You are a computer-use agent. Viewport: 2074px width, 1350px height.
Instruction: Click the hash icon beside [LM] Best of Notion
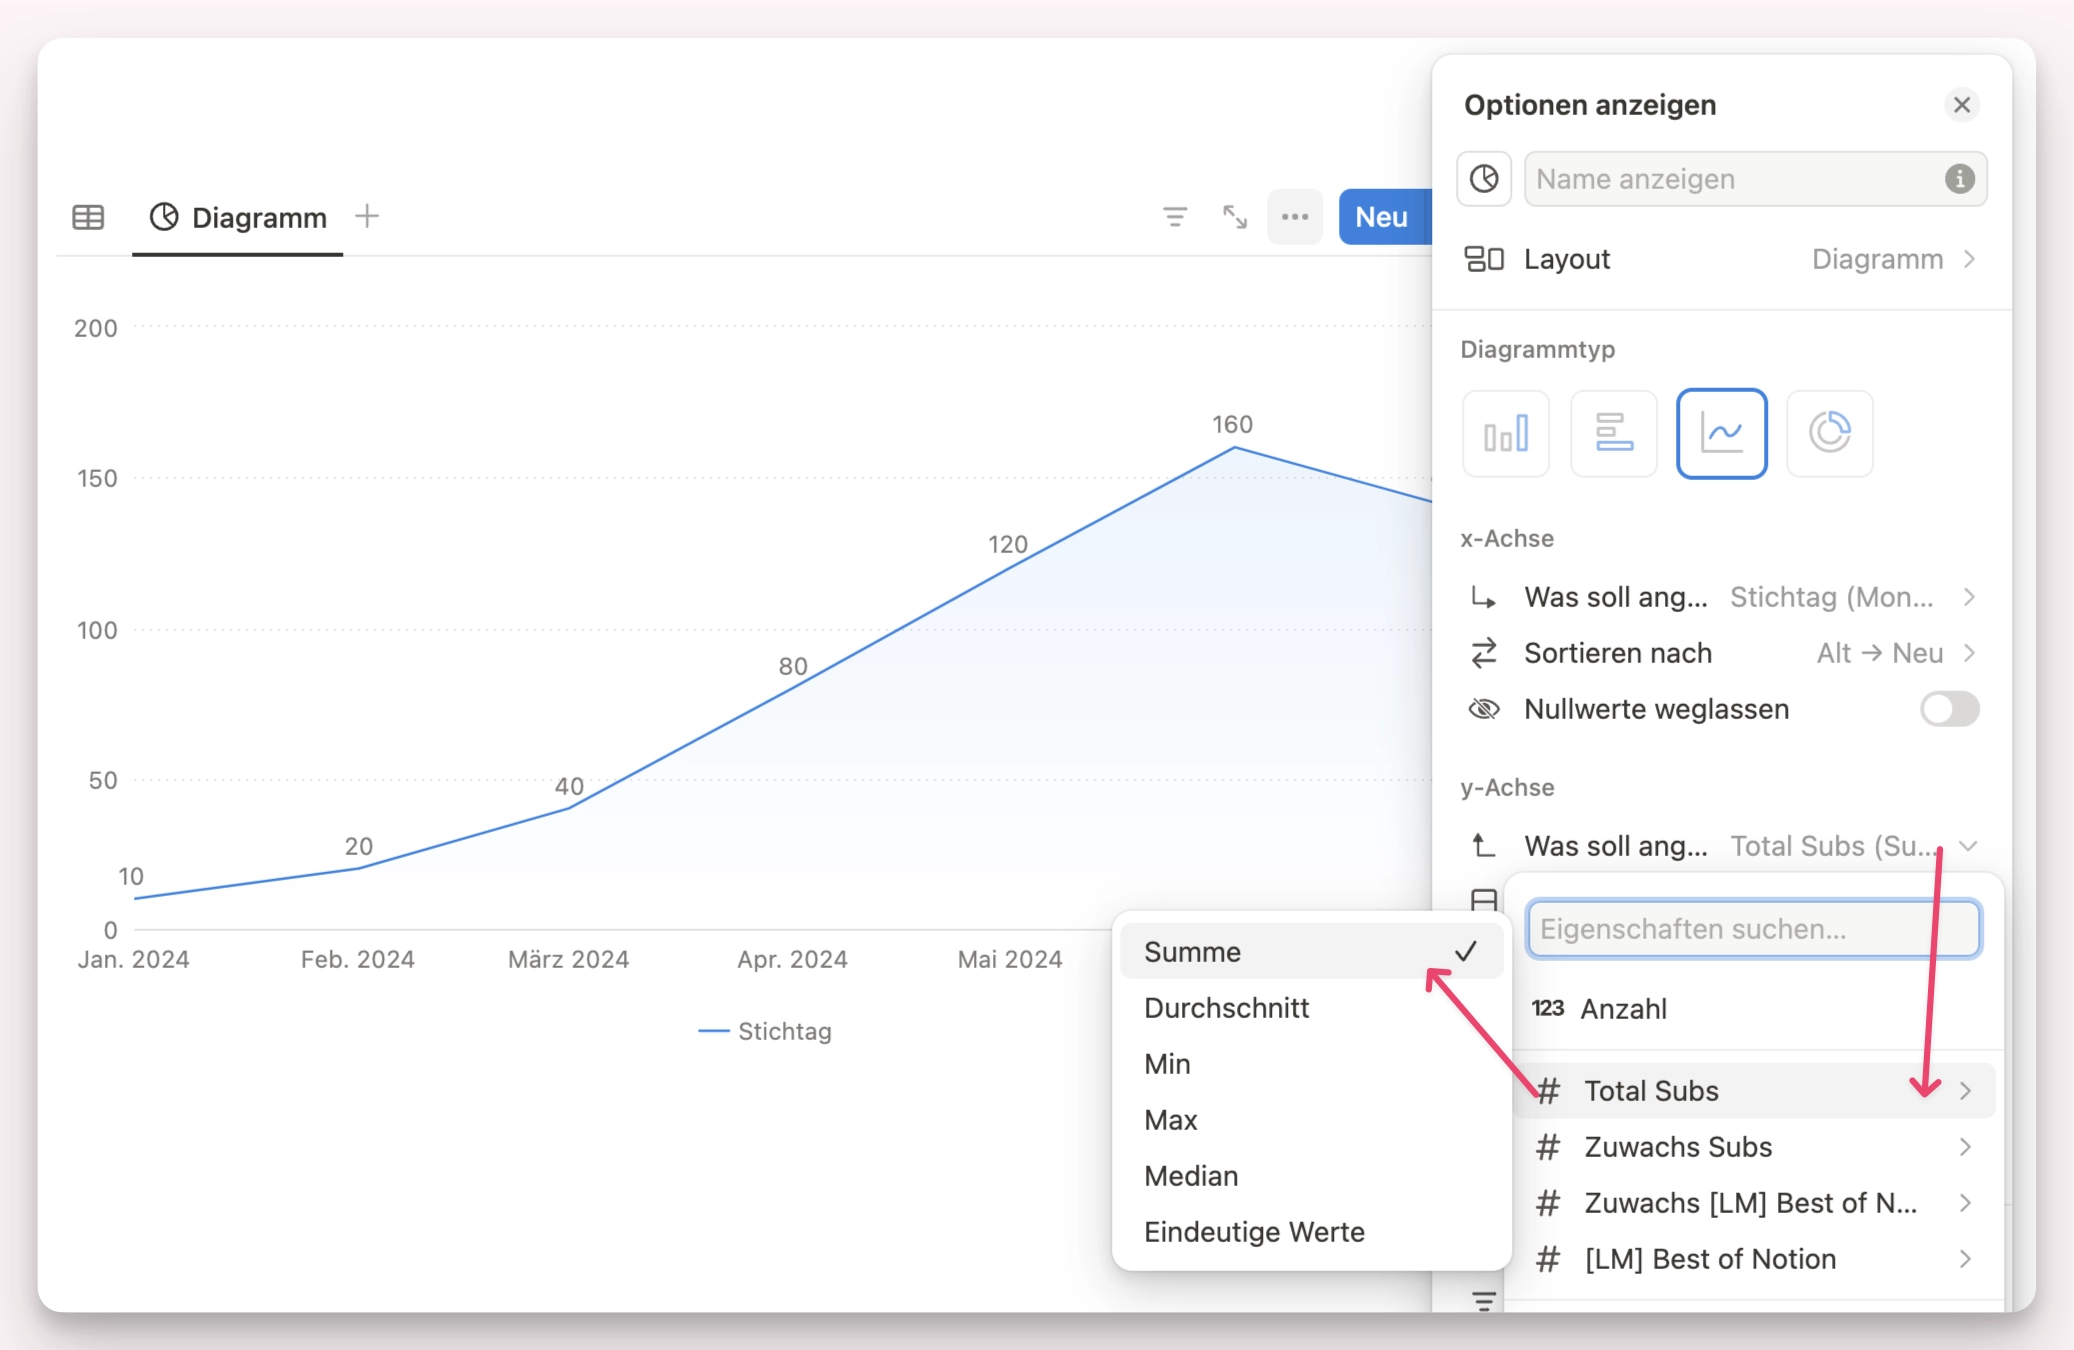click(1548, 1259)
